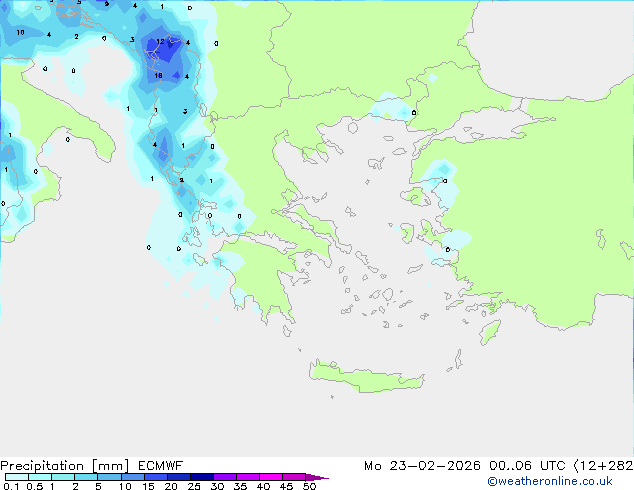Select the 30–35 mm purple legend swatch
This screenshot has width=634, height=490.
225,477
